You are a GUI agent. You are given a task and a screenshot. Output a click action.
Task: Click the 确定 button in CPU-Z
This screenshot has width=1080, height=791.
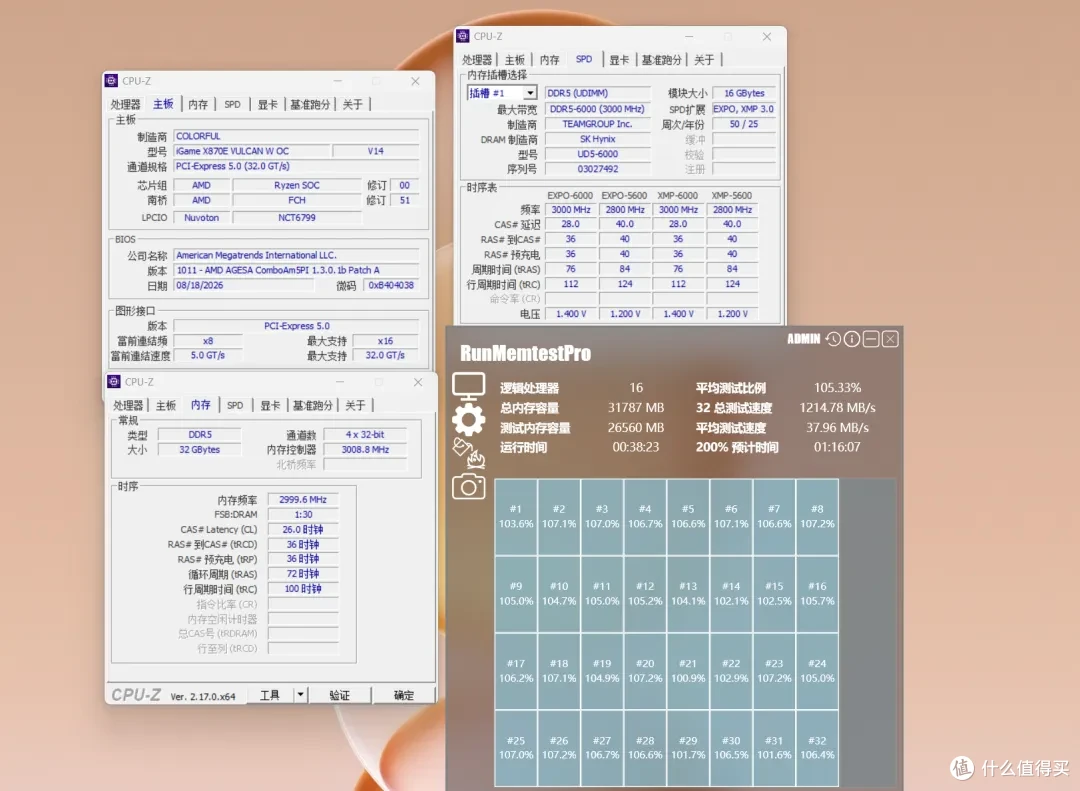click(x=404, y=695)
